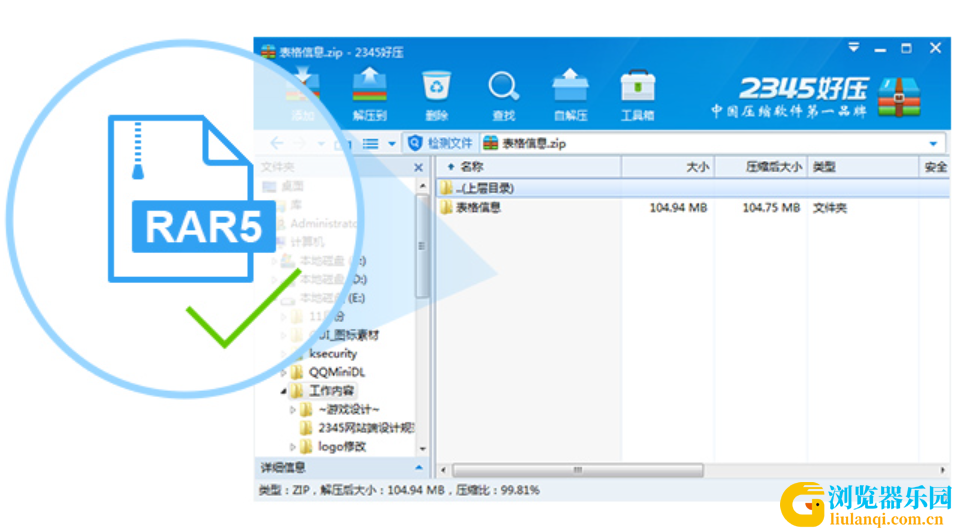Viewport: 966px width, 529px height.
Task: Select the 工作内容 folder in tree
Action: click(x=331, y=391)
